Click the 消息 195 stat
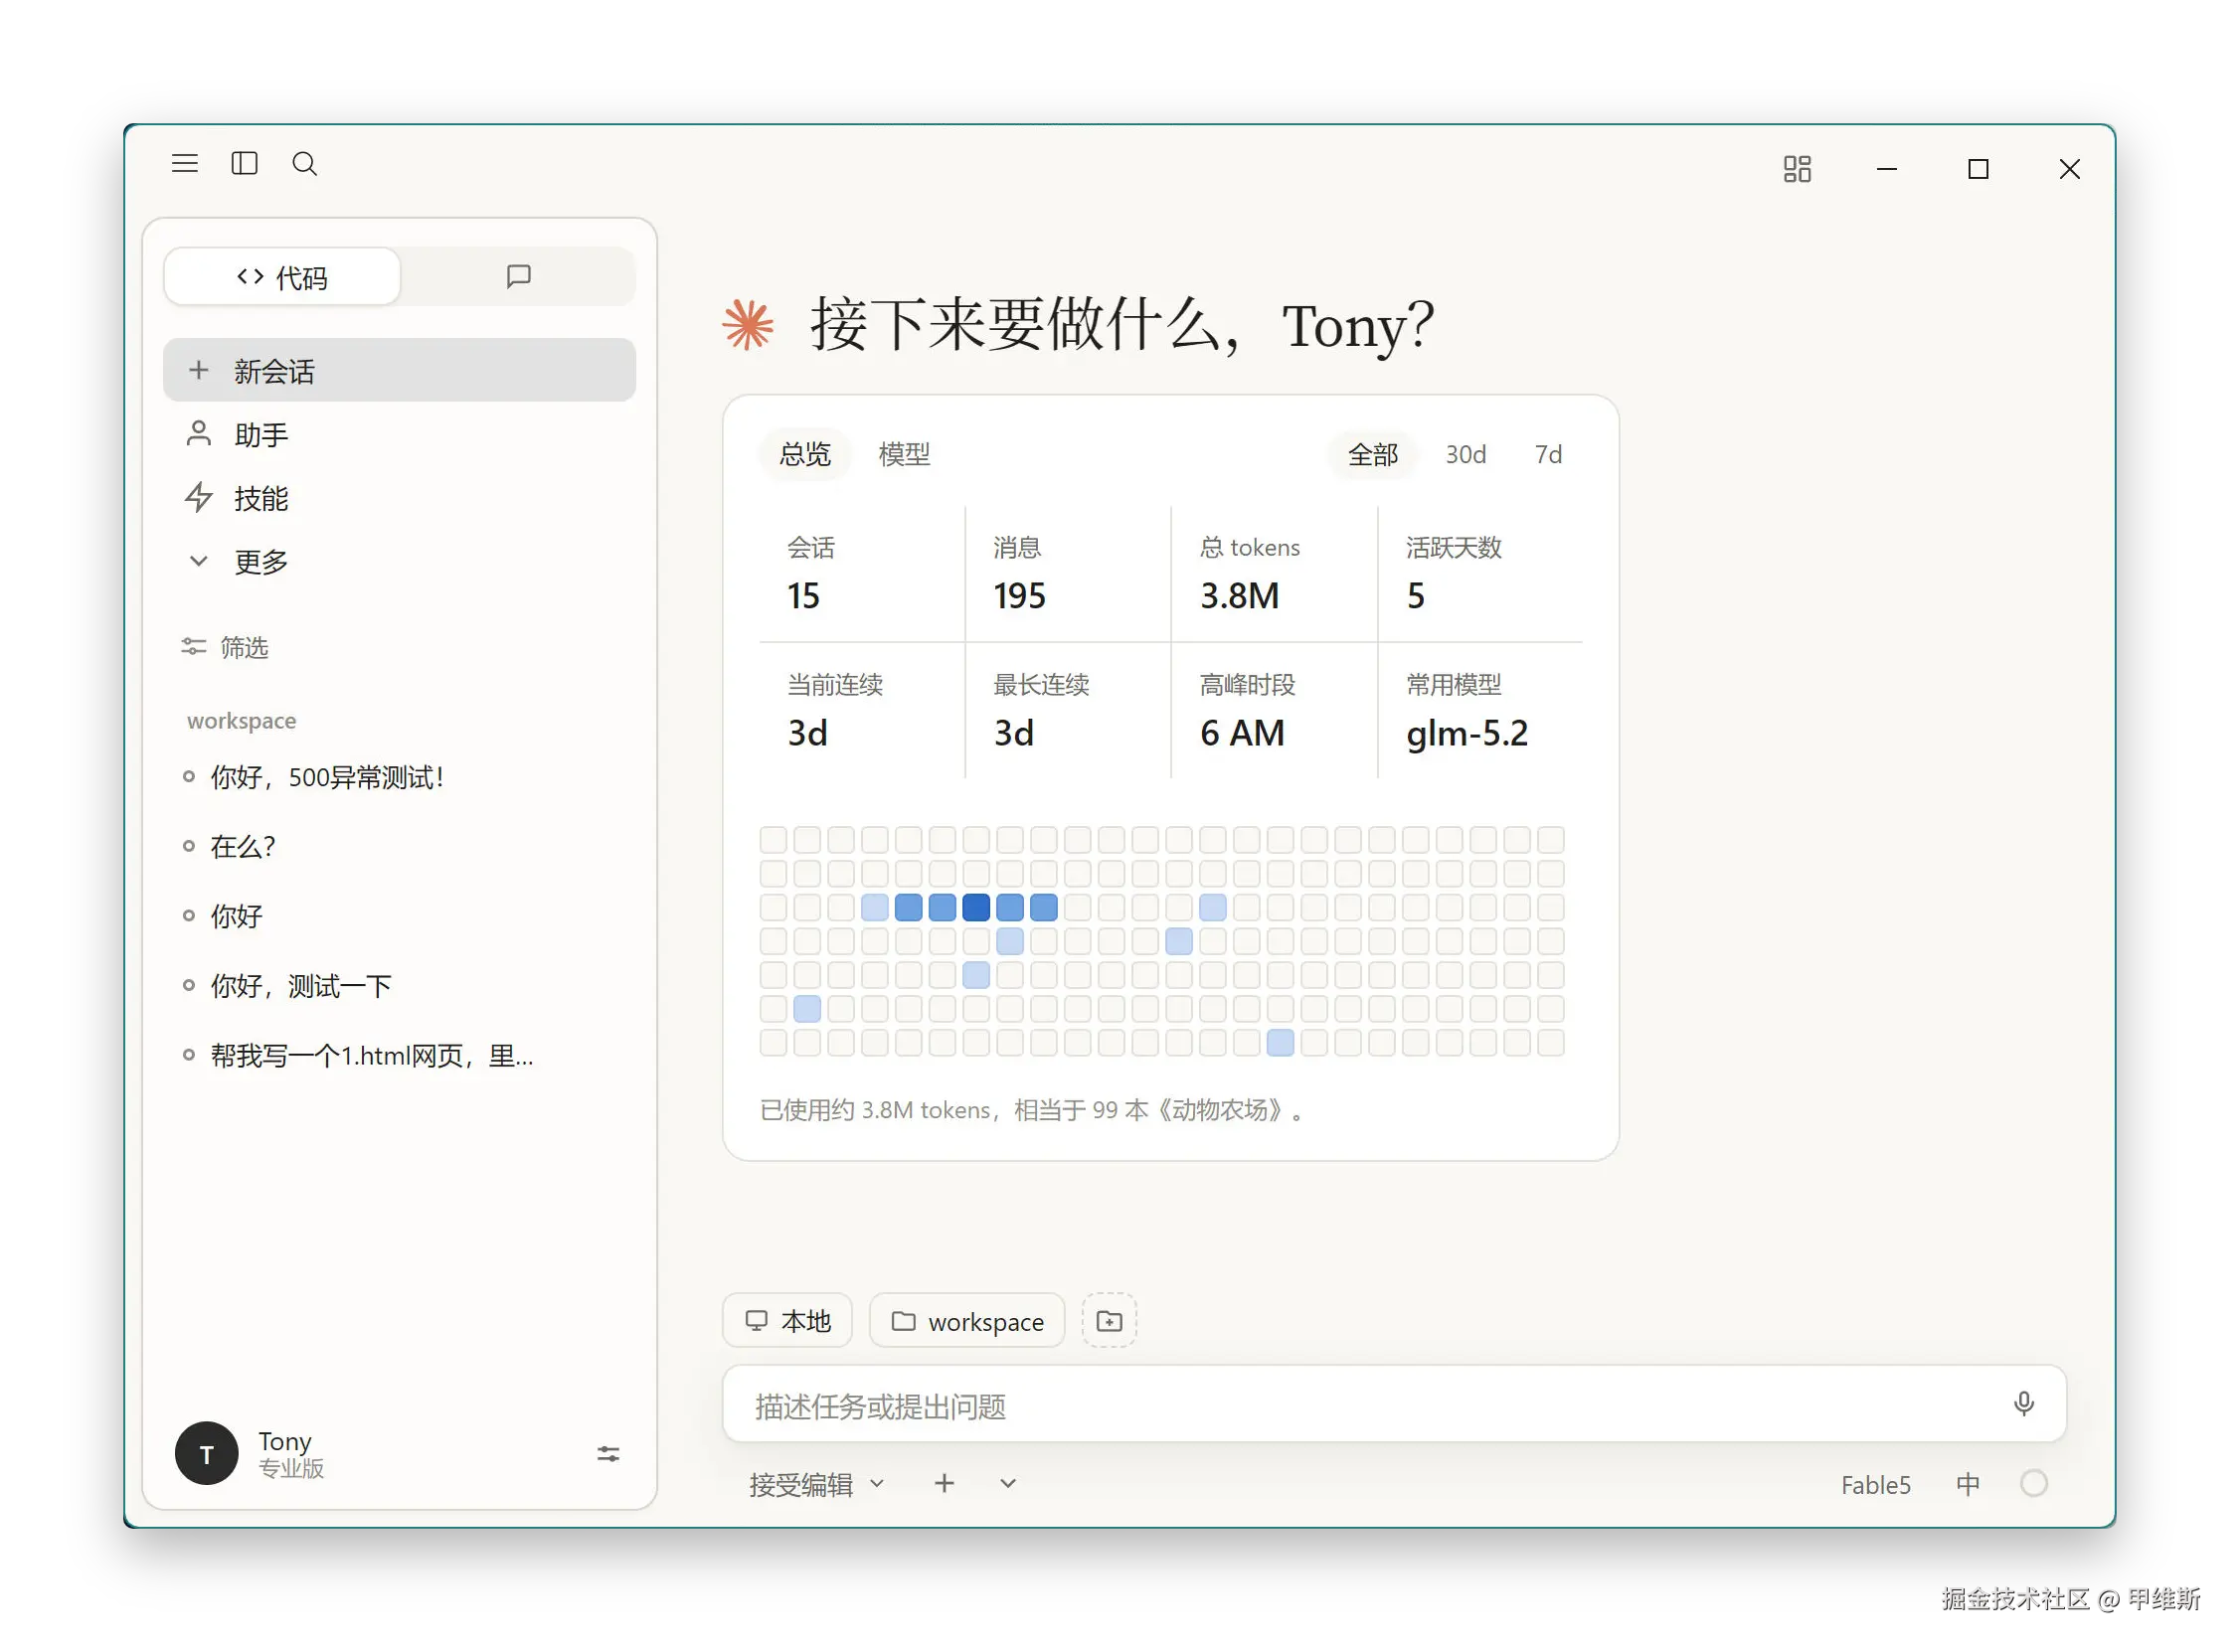Viewport: 2240px width, 1652px height. [x=1068, y=574]
